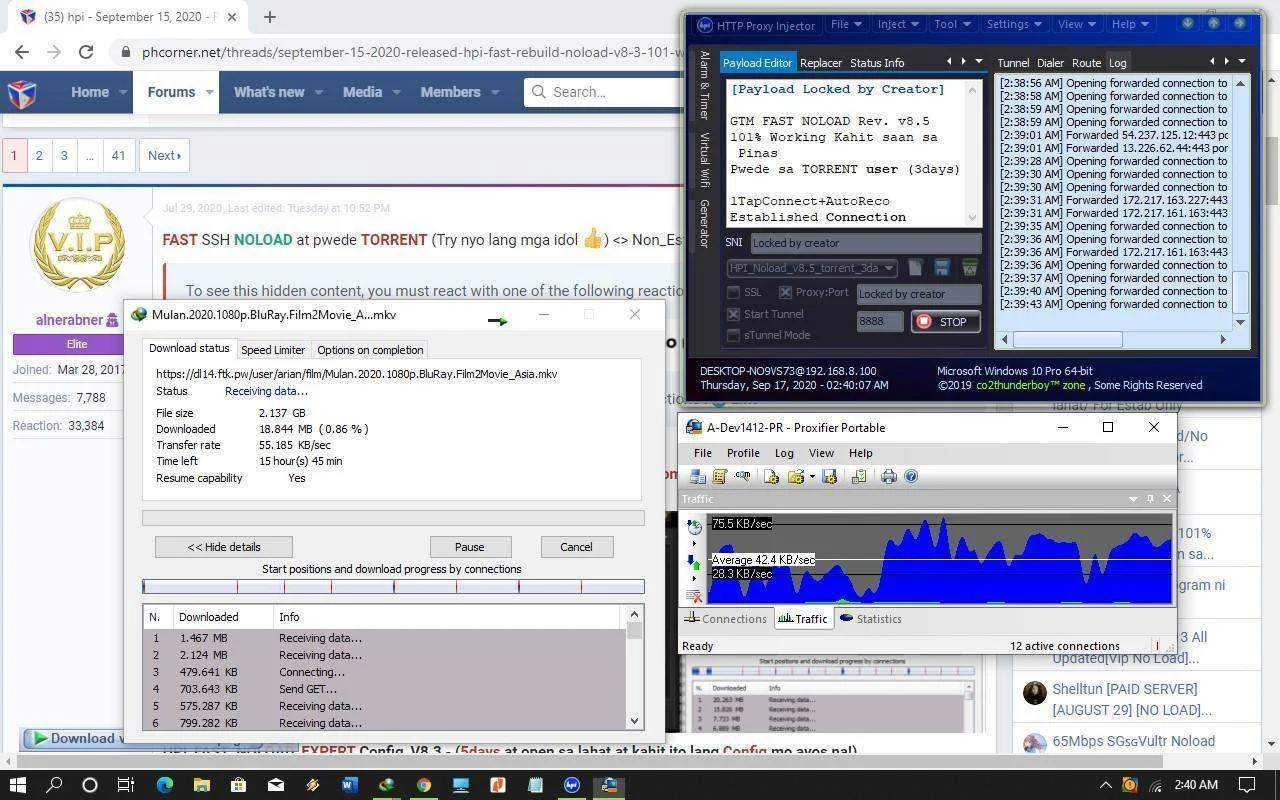
Task: Click the printer icon in Proxifier toolbar
Action: pyautogui.click(x=888, y=477)
